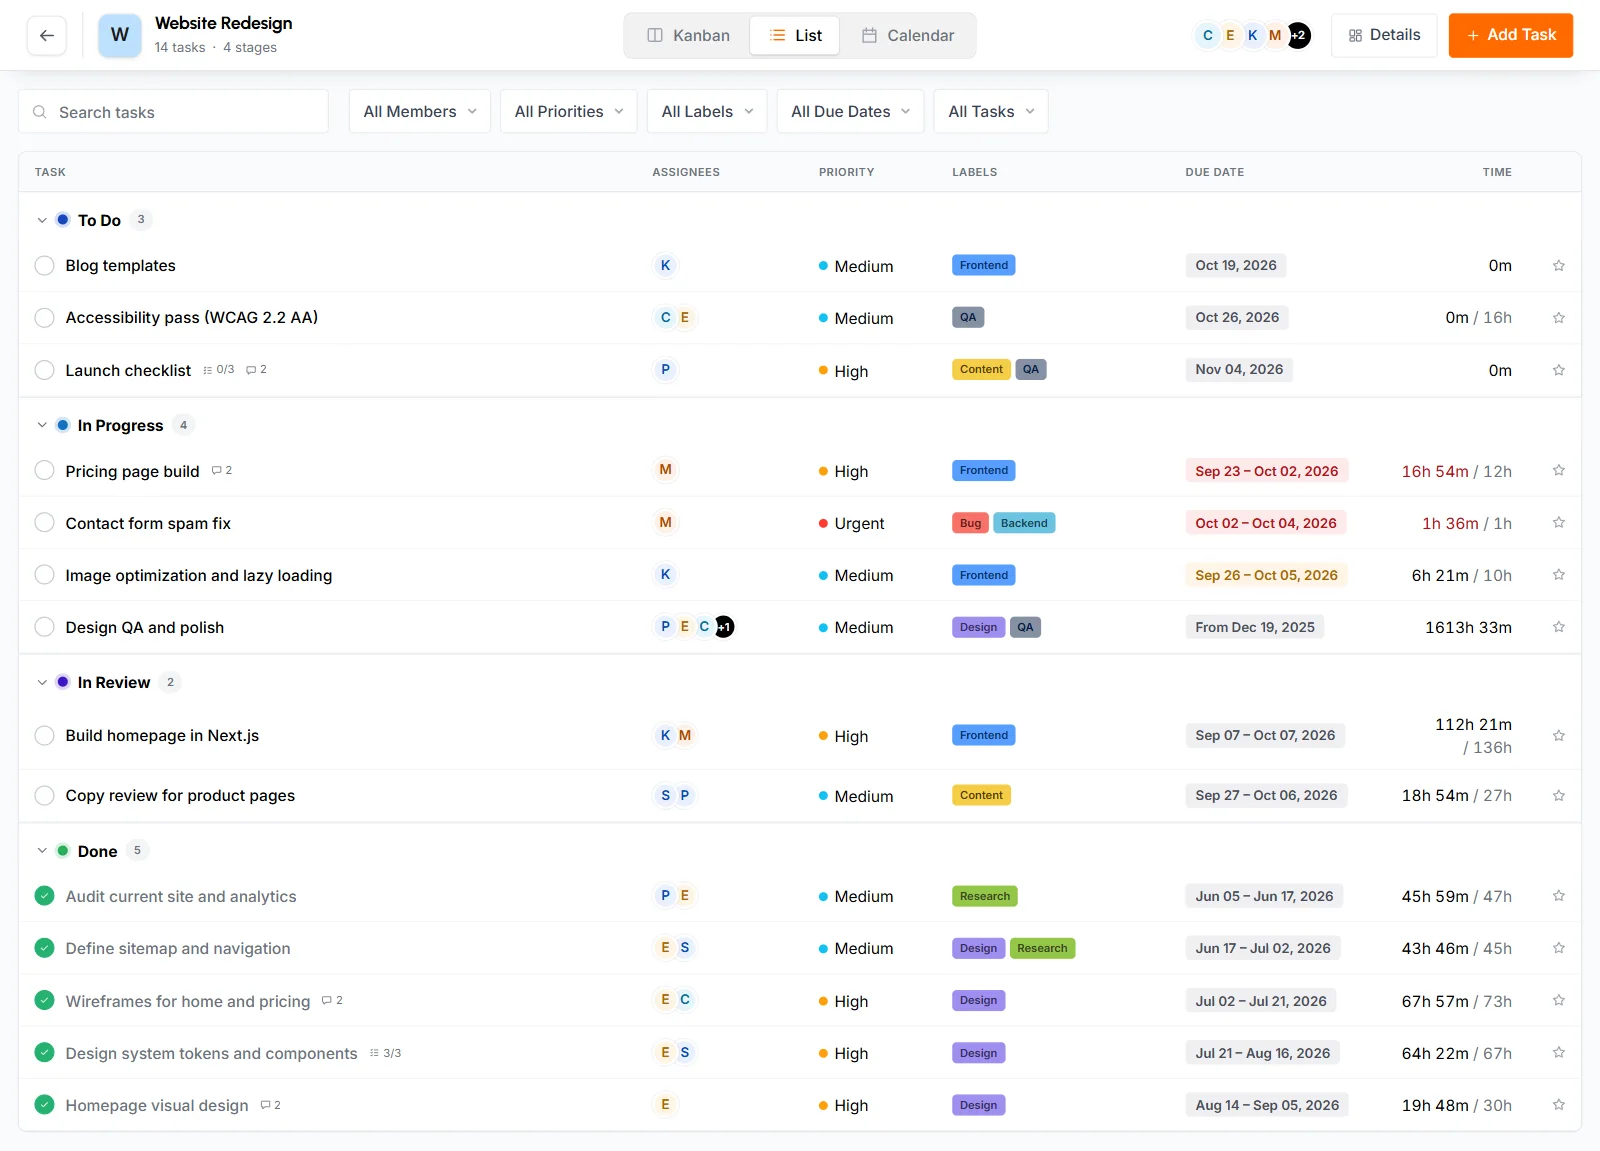
Task: Open the All Labels filter dropdown
Action: tap(707, 111)
